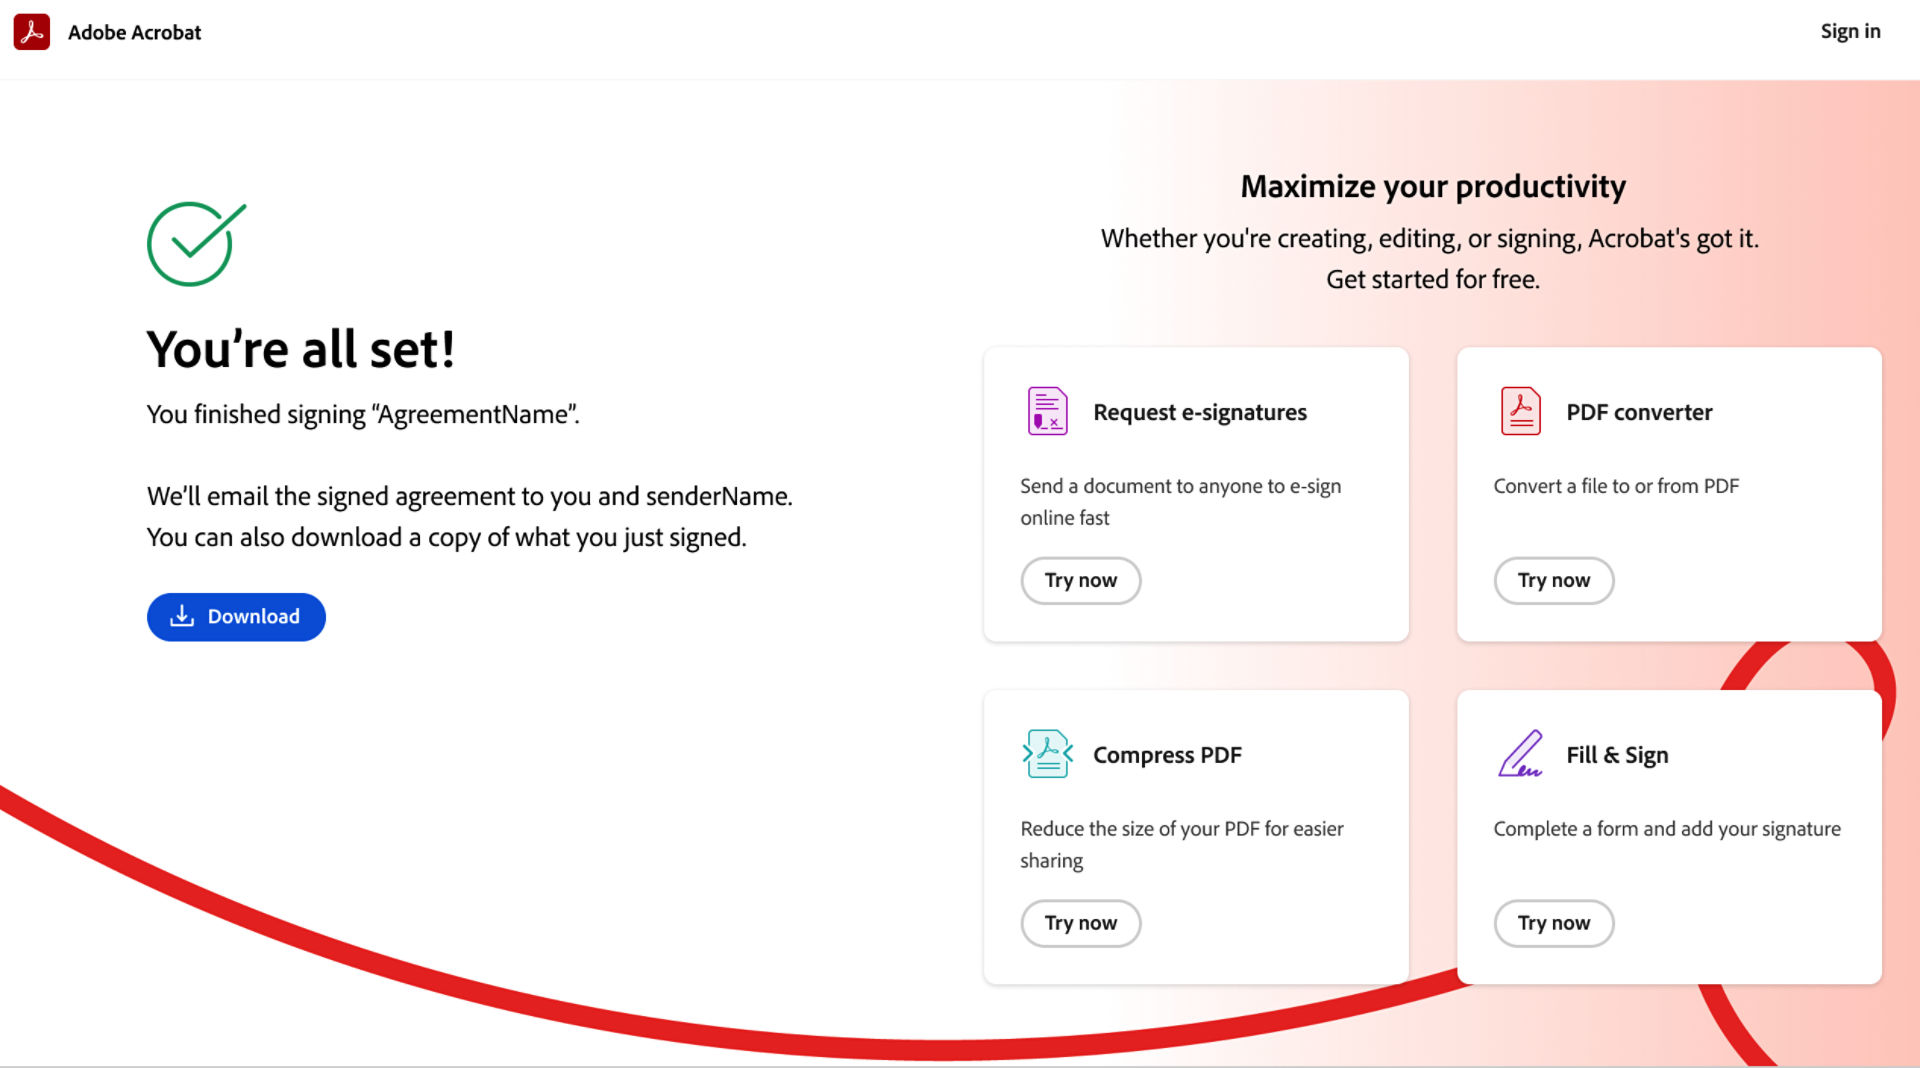Viewport: 1920px width, 1068px height.
Task: Click the green checkmark success icon
Action: (x=196, y=244)
